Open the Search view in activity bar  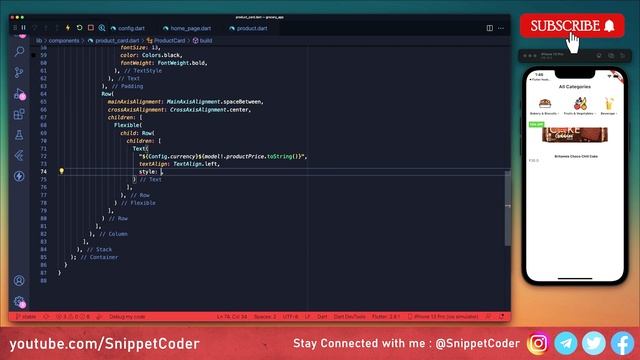click(19, 51)
